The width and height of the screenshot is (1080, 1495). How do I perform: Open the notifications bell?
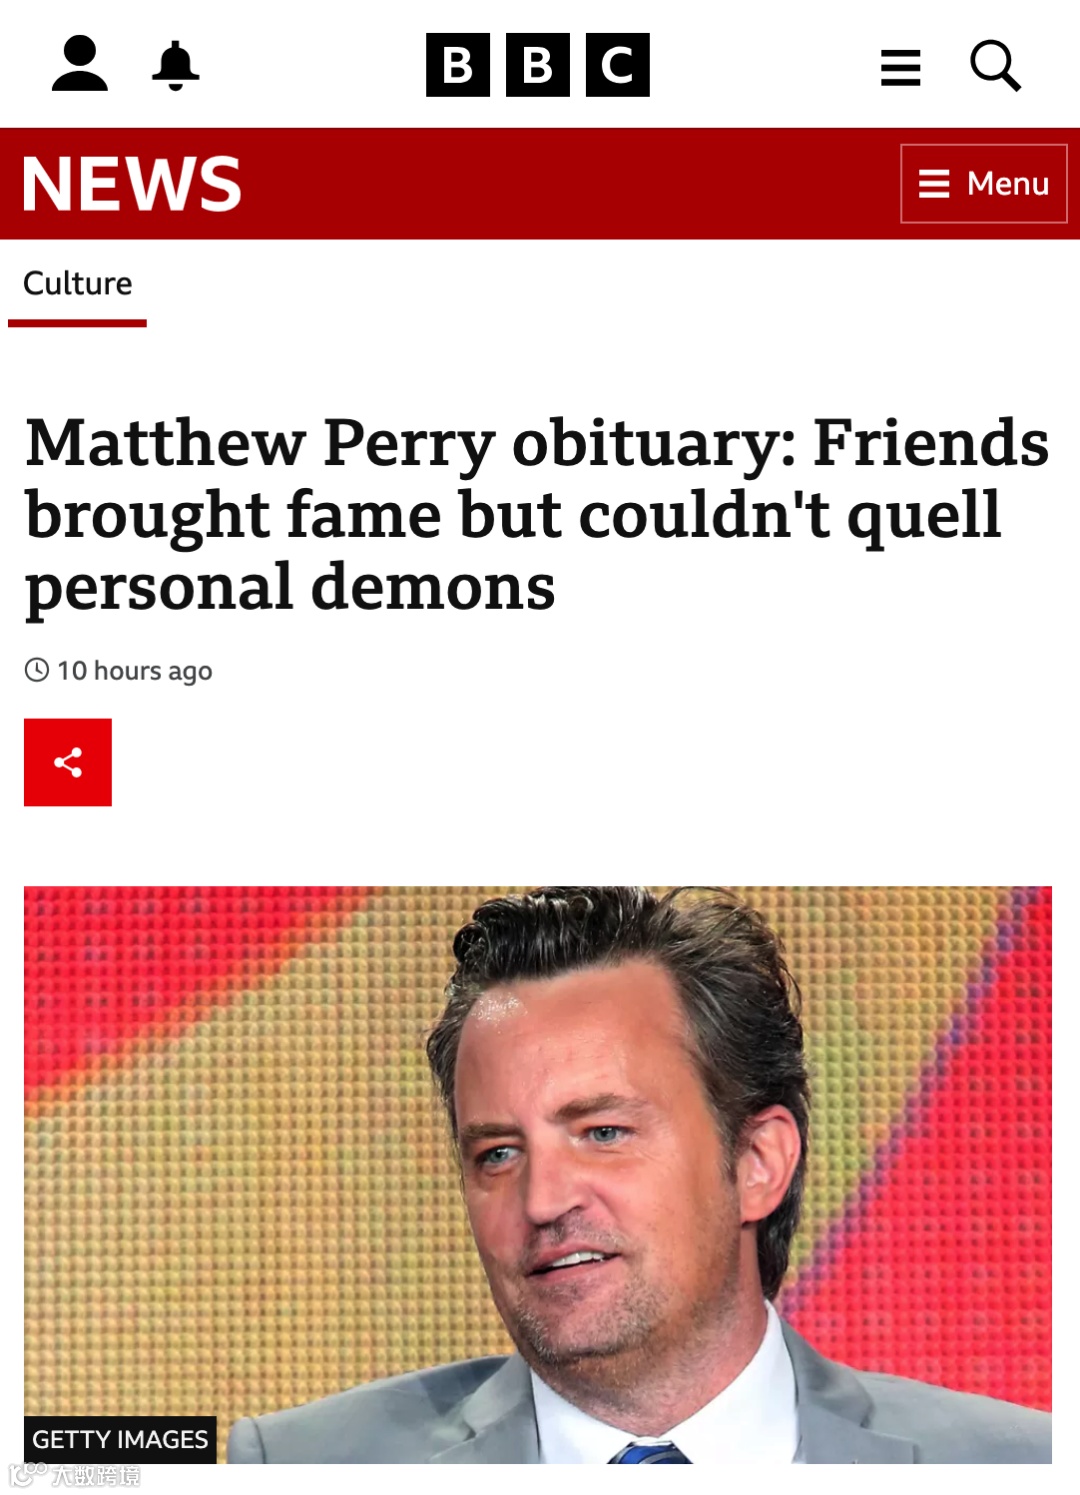tap(176, 66)
